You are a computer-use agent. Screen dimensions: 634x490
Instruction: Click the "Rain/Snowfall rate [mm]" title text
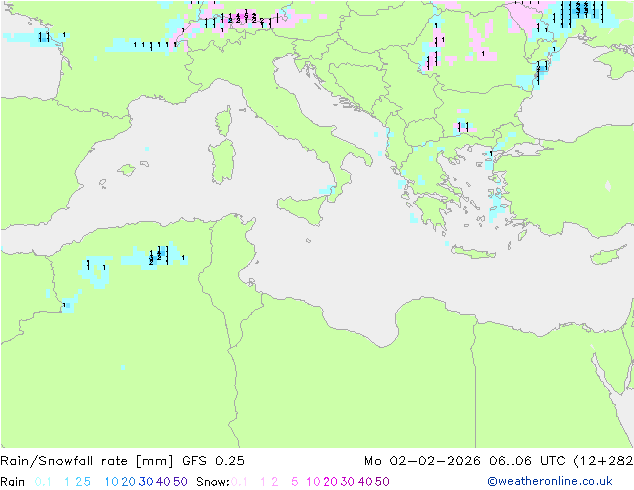click(x=87, y=460)
